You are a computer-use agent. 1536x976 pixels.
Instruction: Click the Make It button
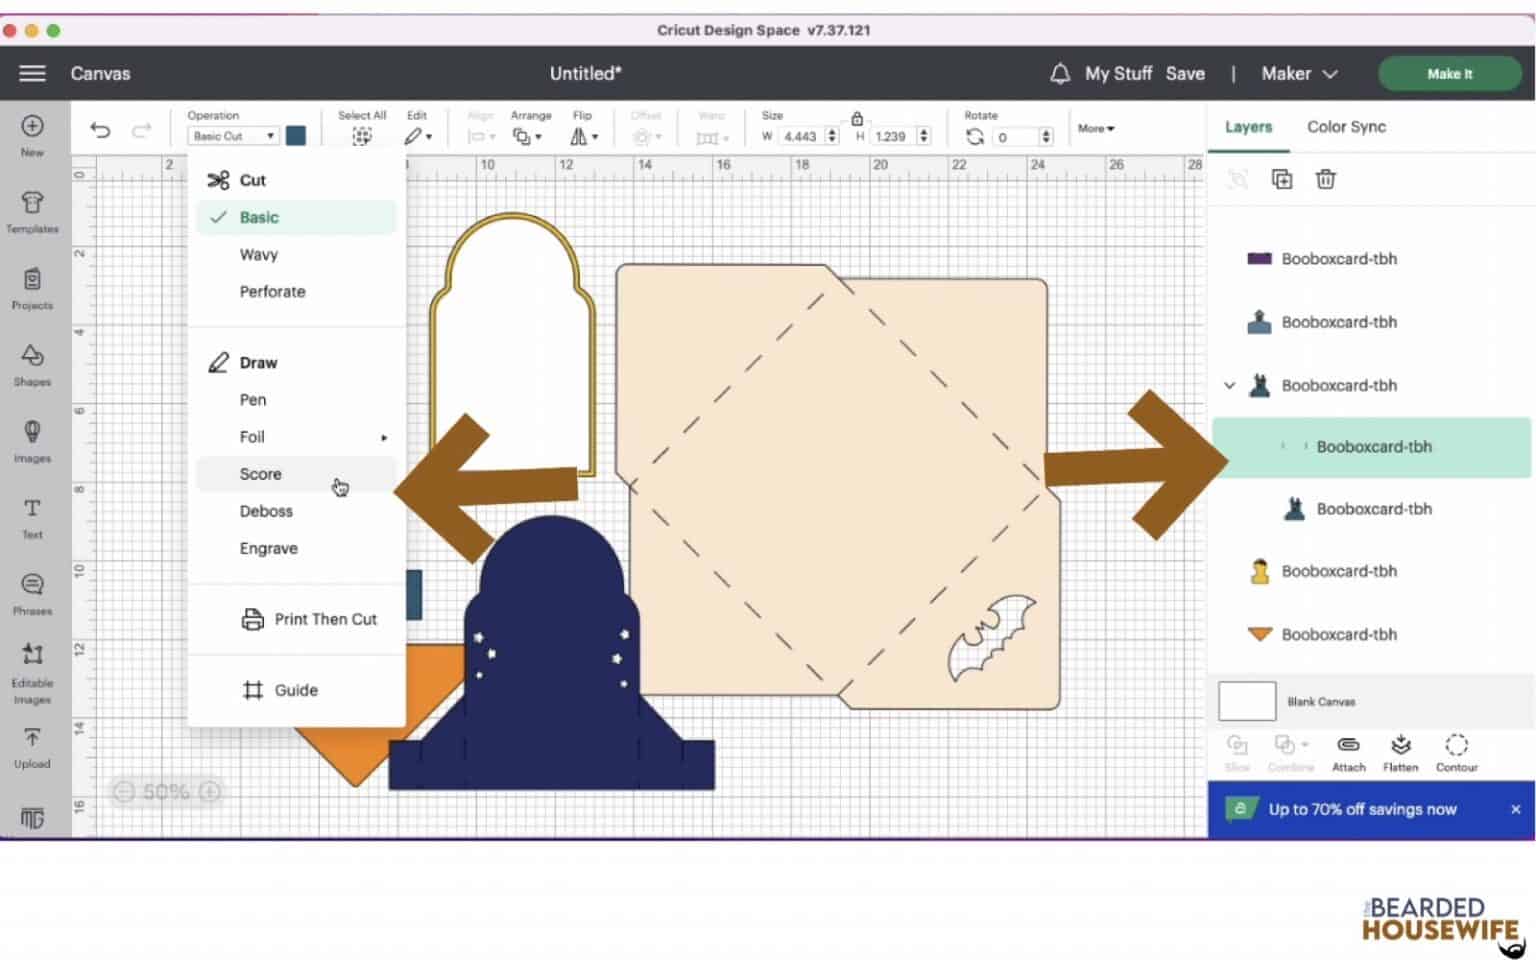click(1449, 74)
